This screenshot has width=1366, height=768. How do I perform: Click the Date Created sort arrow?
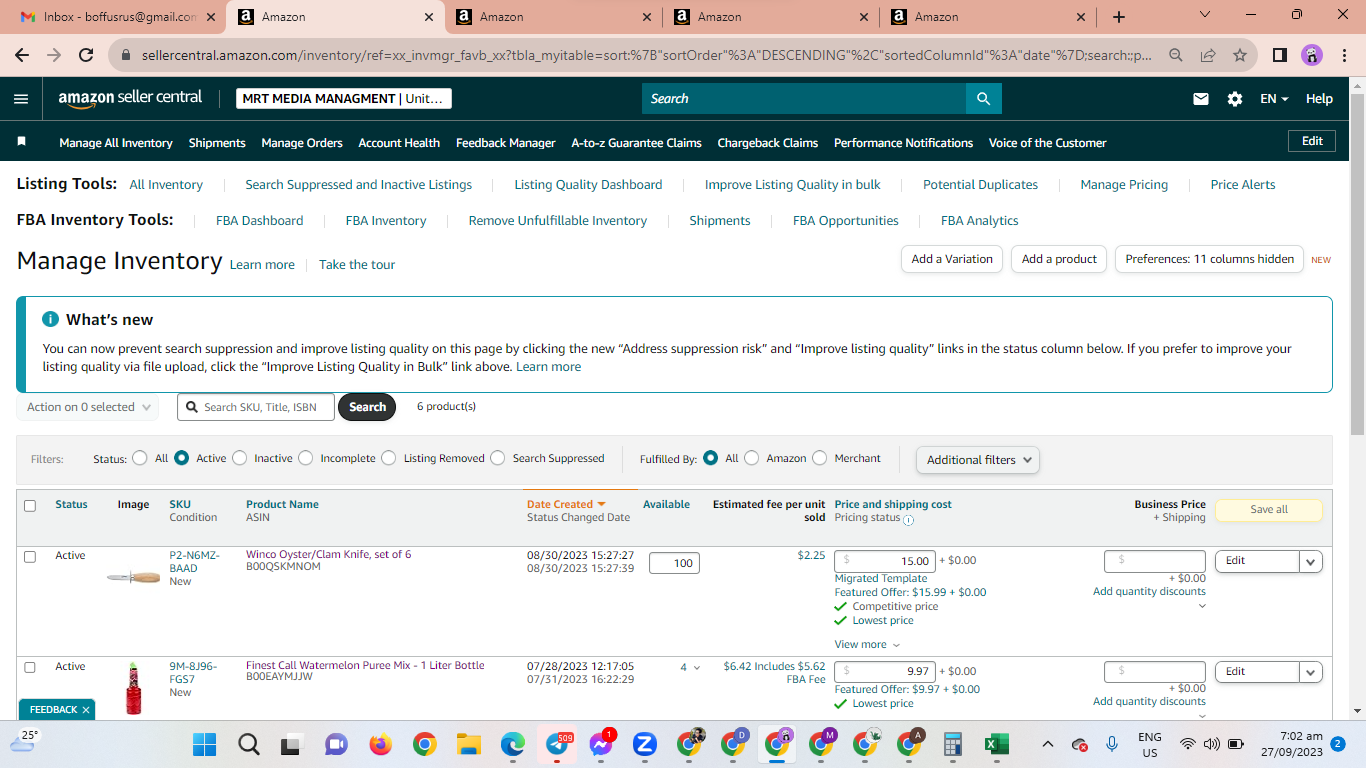click(601, 504)
